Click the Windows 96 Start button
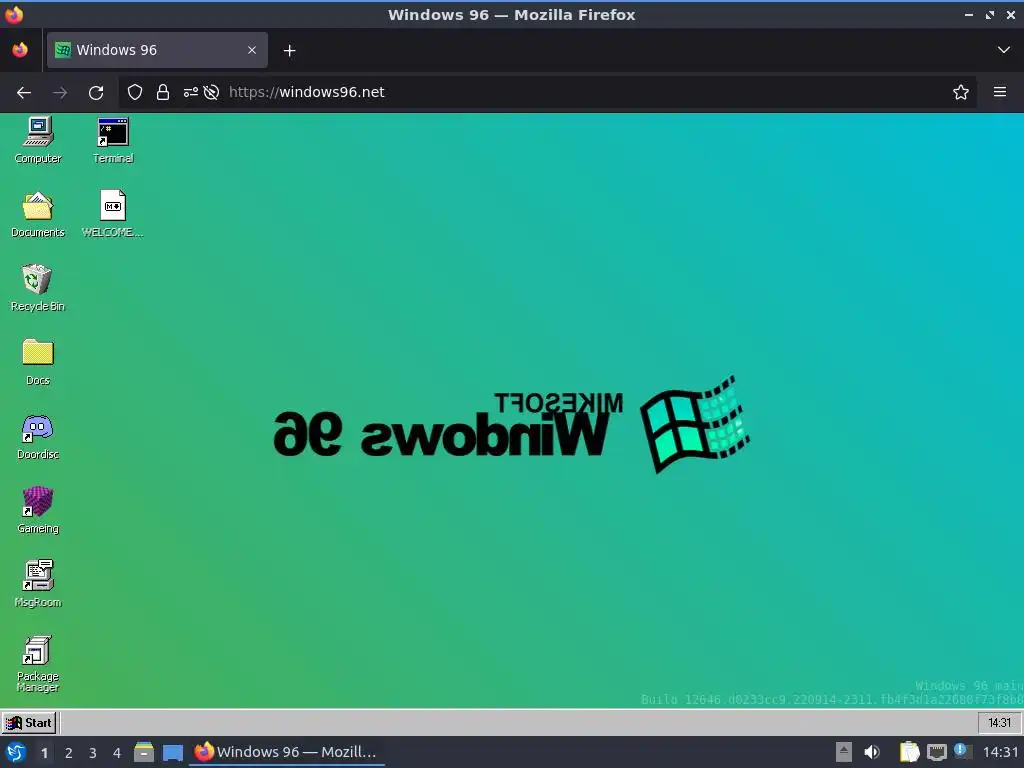1024x768 pixels. 29,723
